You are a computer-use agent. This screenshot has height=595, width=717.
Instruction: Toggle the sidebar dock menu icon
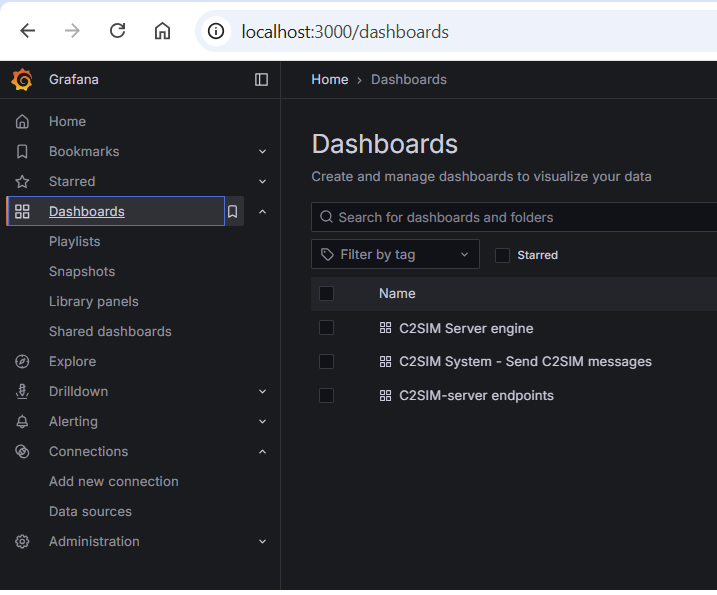[x=262, y=80]
